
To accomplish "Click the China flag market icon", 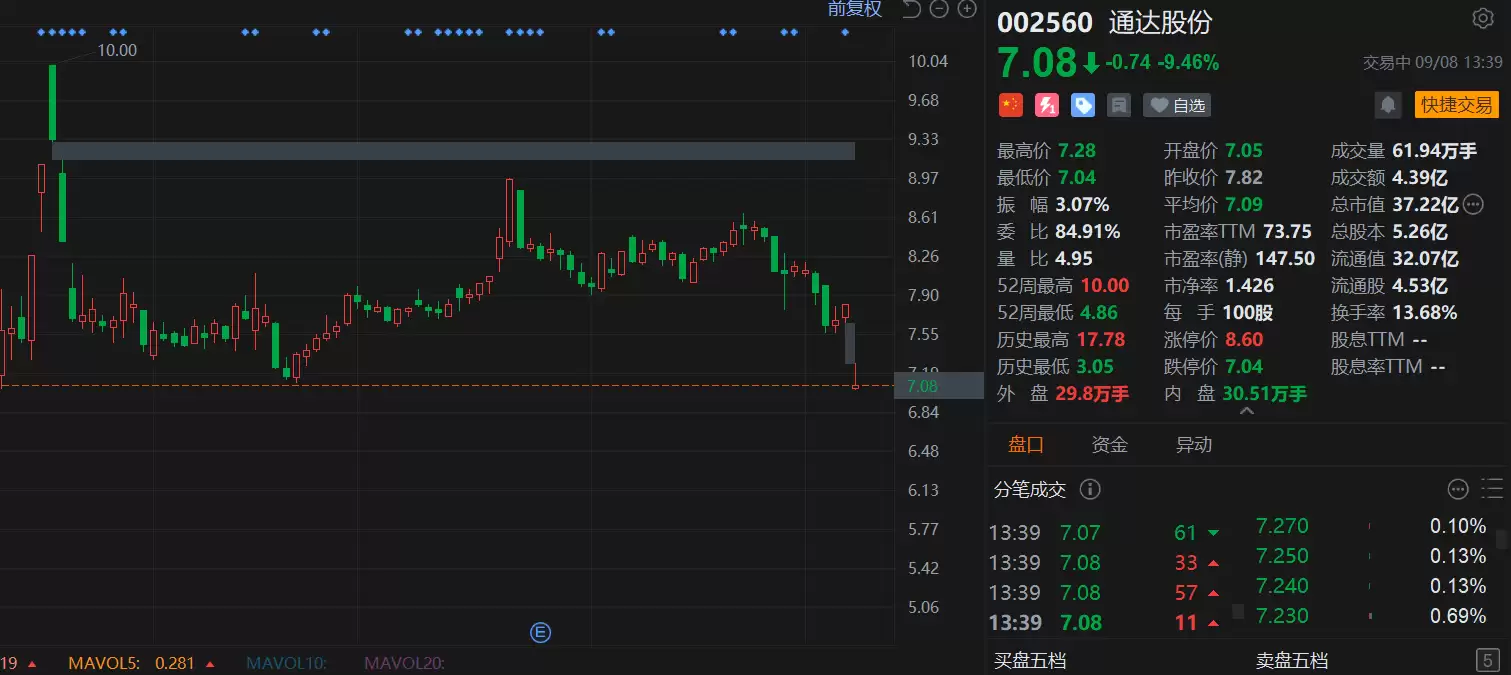I will tap(1011, 104).
